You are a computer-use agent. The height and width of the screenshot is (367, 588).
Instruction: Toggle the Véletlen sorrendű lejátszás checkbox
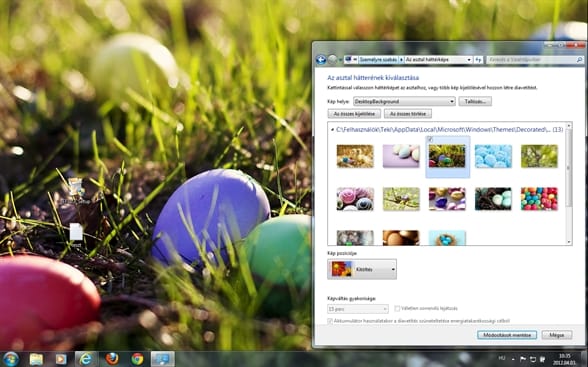(x=397, y=309)
